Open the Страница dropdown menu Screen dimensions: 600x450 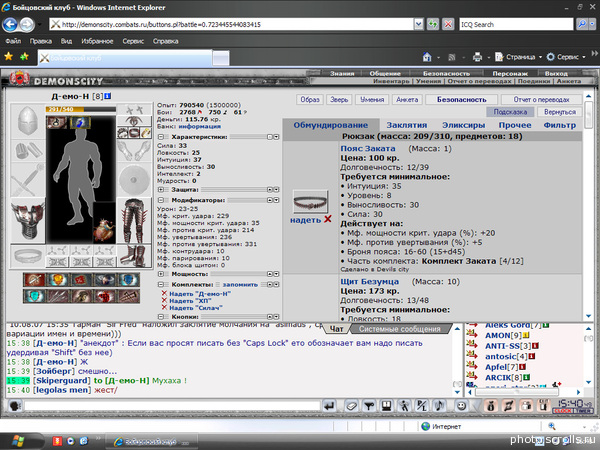519,57
